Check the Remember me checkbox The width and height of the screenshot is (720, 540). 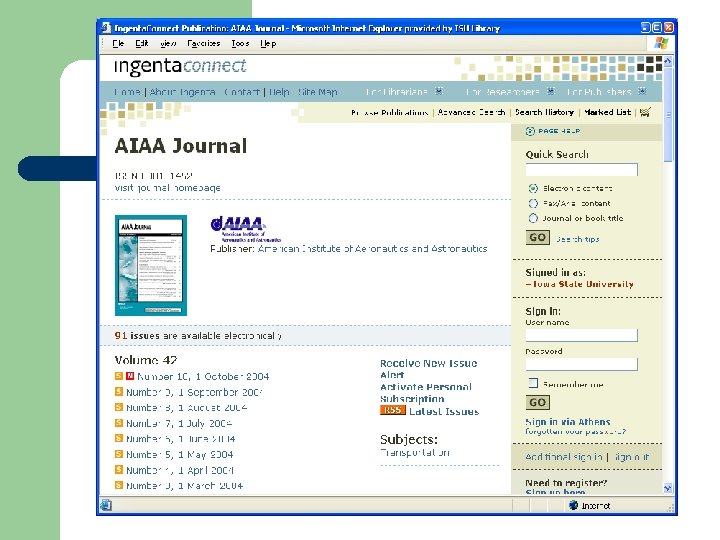click(533, 383)
